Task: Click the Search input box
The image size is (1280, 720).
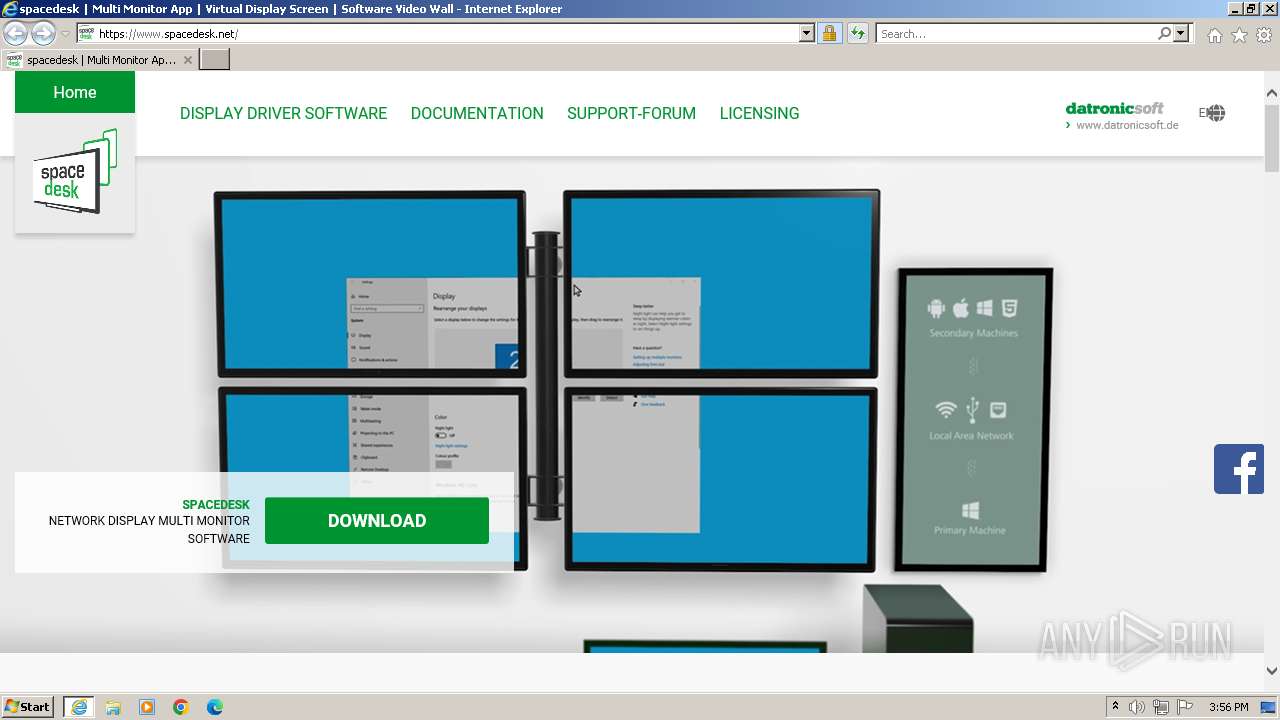Action: click(1016, 33)
